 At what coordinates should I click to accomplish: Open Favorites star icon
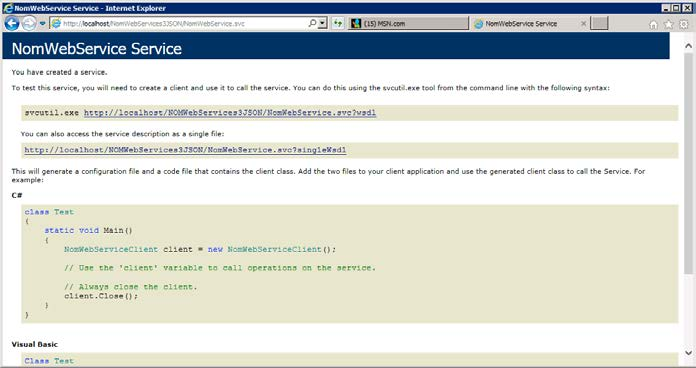click(668, 24)
